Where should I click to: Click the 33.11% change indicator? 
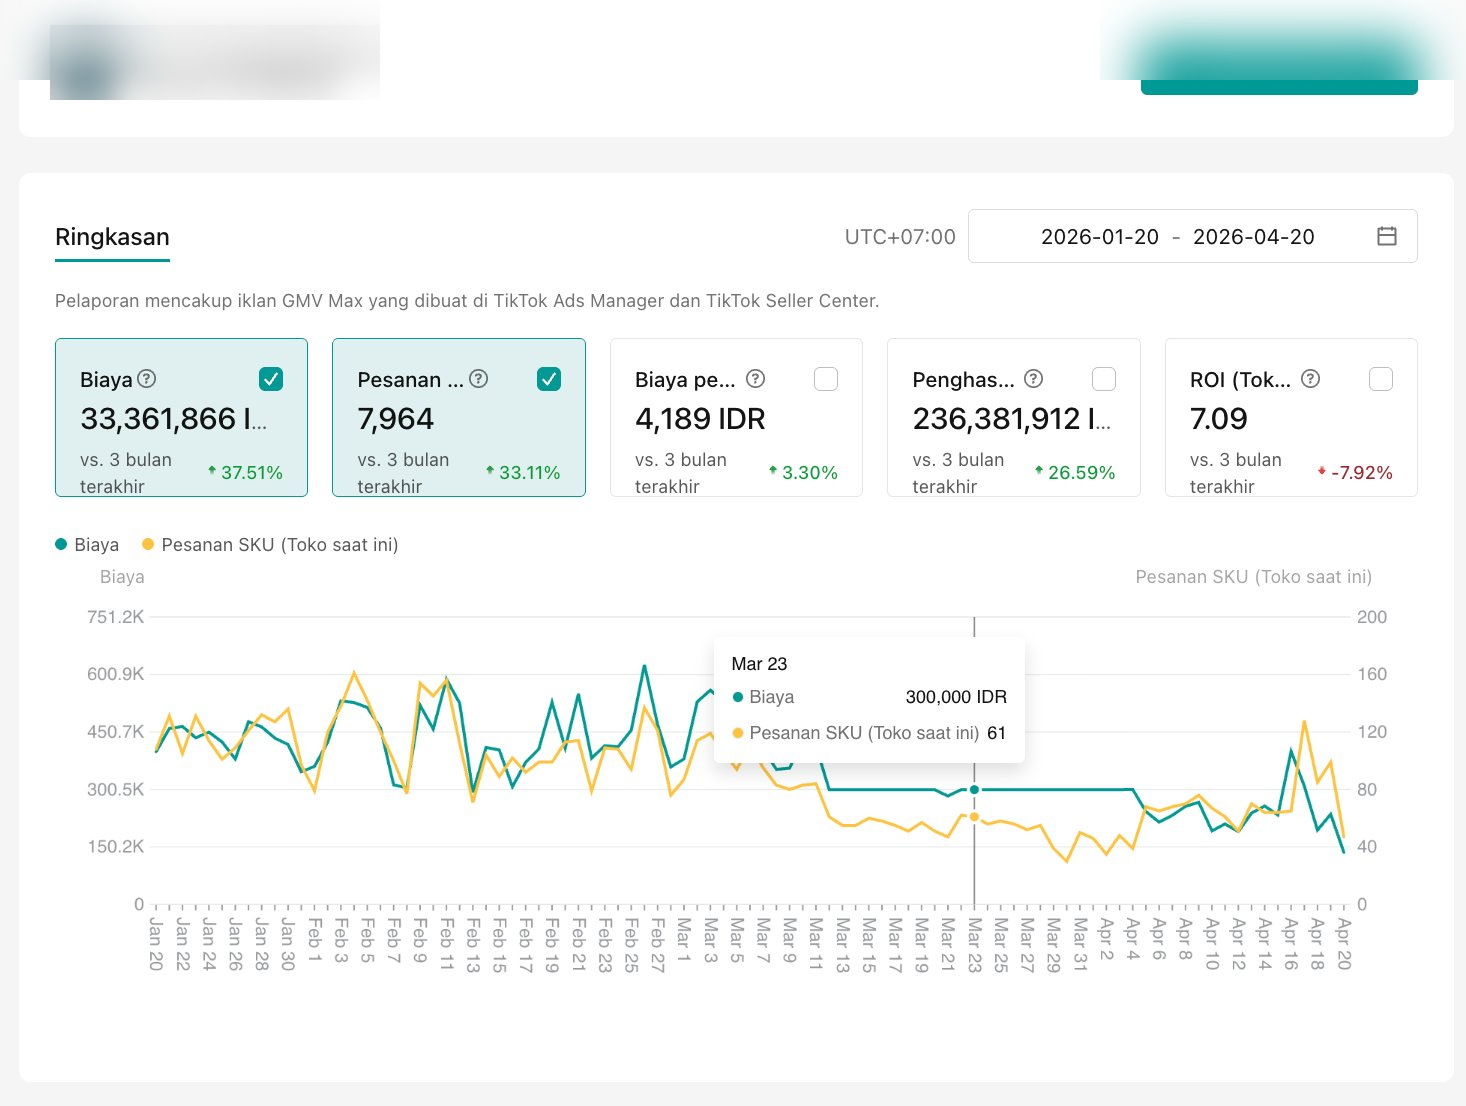[x=523, y=472]
